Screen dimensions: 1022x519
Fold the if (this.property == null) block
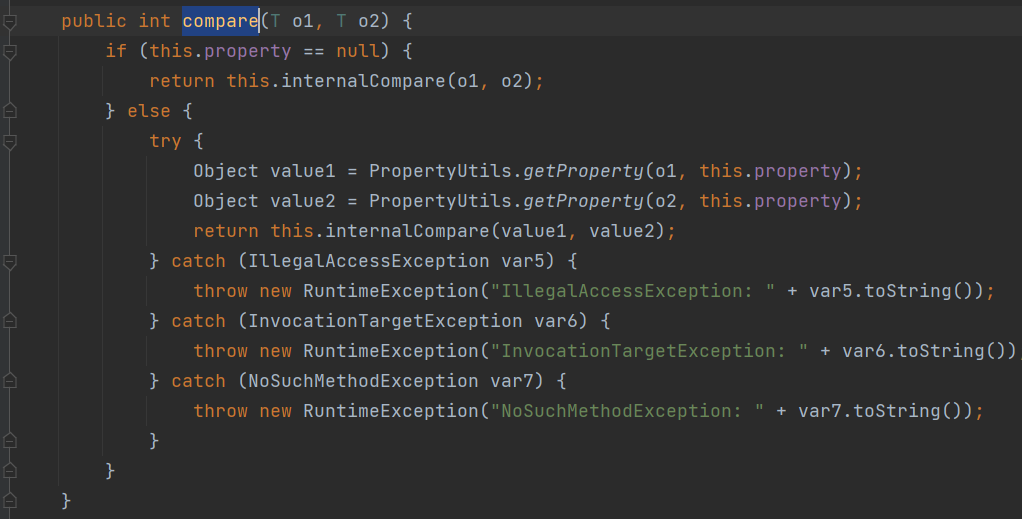coord(10,51)
